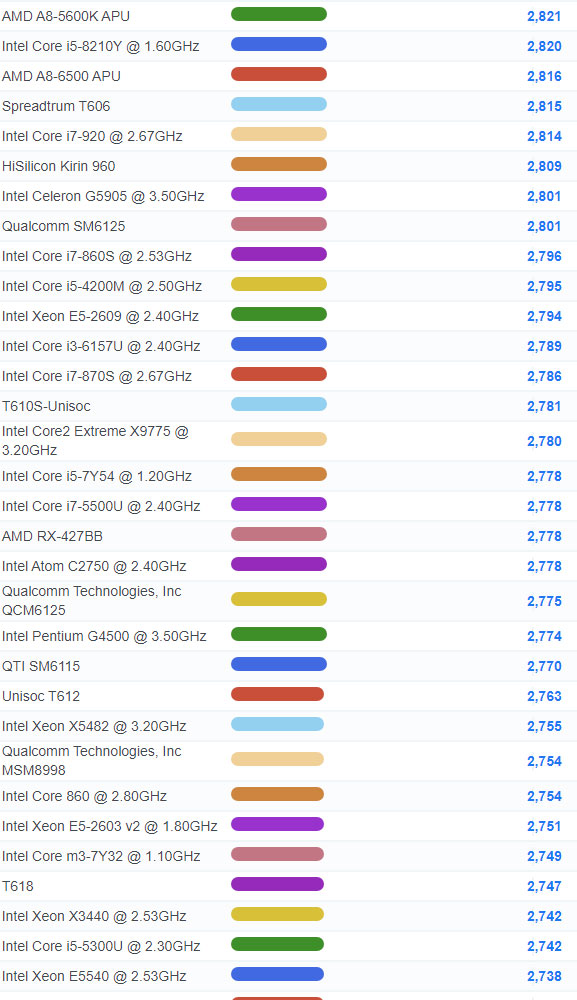Select Intel Core i5-5300U @ 2.30GHz
The image size is (577, 1000).
coord(101,946)
